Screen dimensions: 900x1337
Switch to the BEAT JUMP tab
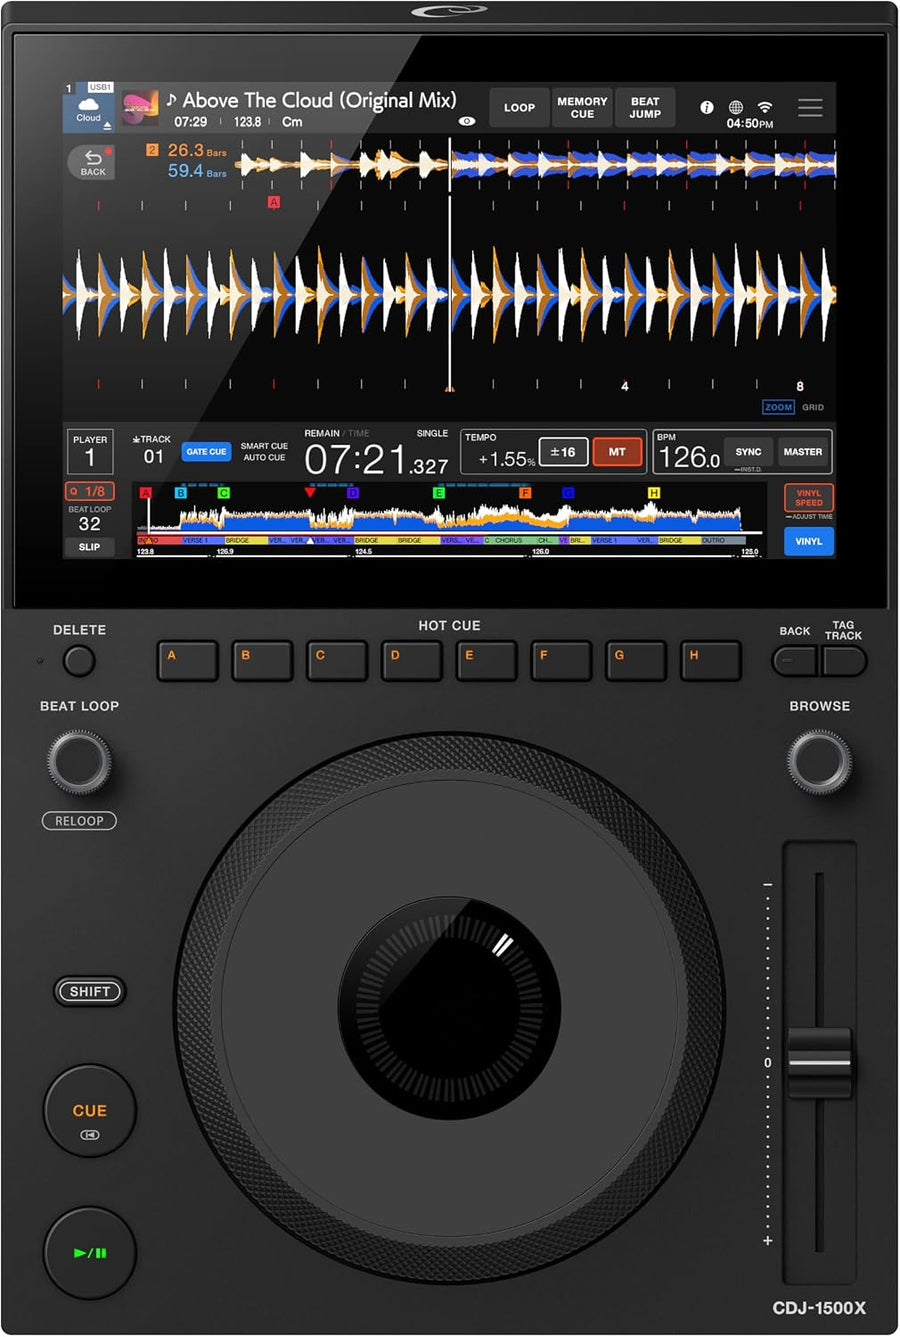(645, 107)
